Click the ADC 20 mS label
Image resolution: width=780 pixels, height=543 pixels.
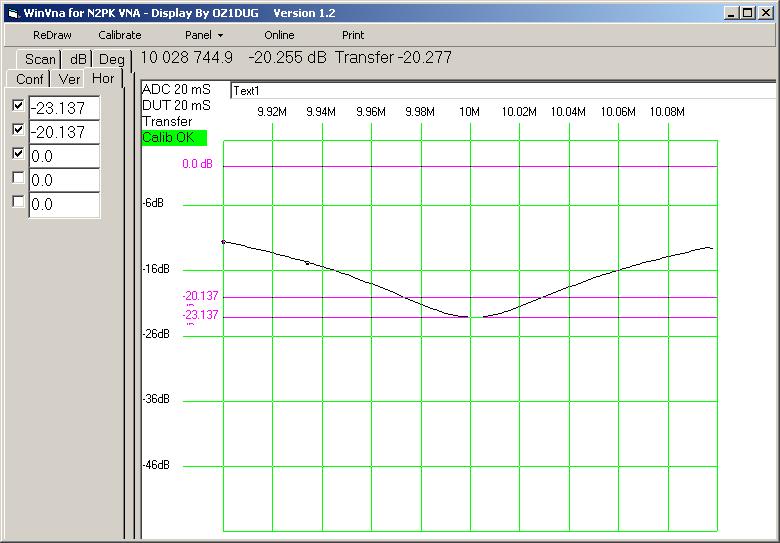tap(176, 90)
